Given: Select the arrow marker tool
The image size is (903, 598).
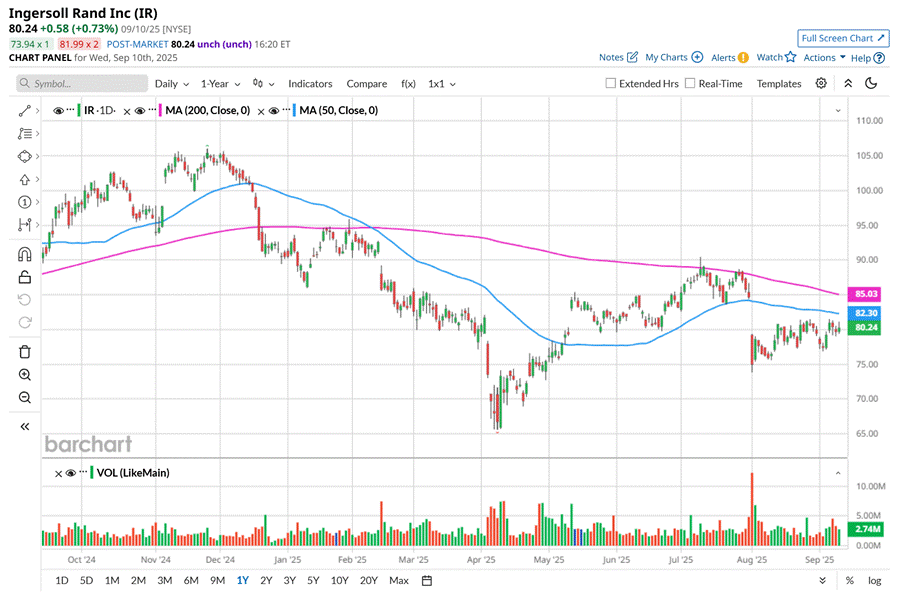Looking at the screenshot, I should [x=24, y=179].
